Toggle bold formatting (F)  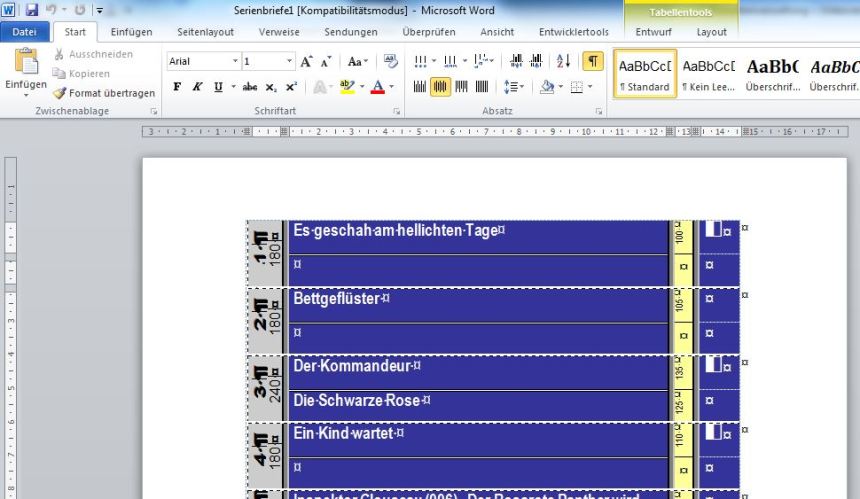[x=177, y=87]
